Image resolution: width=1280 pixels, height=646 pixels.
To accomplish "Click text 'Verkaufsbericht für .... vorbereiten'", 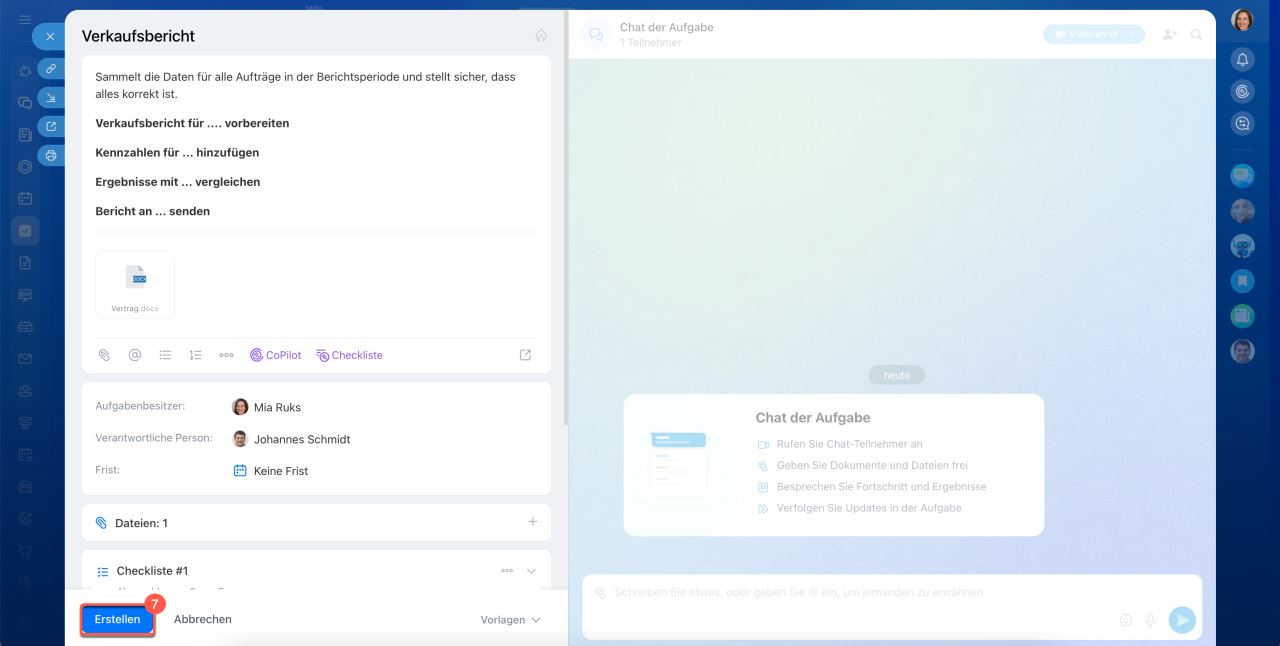I will (x=192, y=123).
